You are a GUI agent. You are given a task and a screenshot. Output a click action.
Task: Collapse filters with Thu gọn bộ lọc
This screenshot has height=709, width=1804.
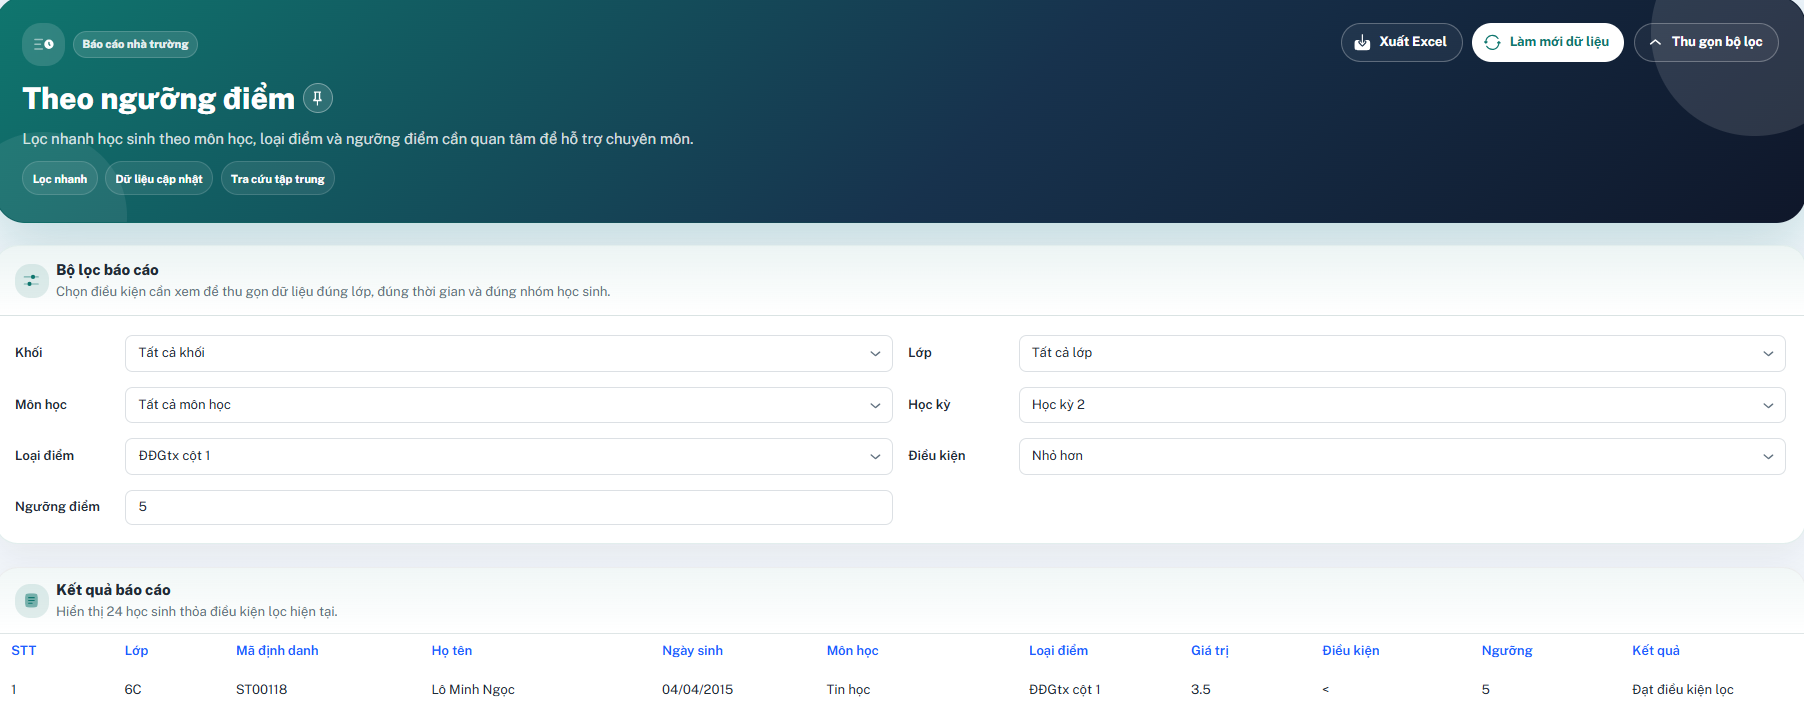1706,42
